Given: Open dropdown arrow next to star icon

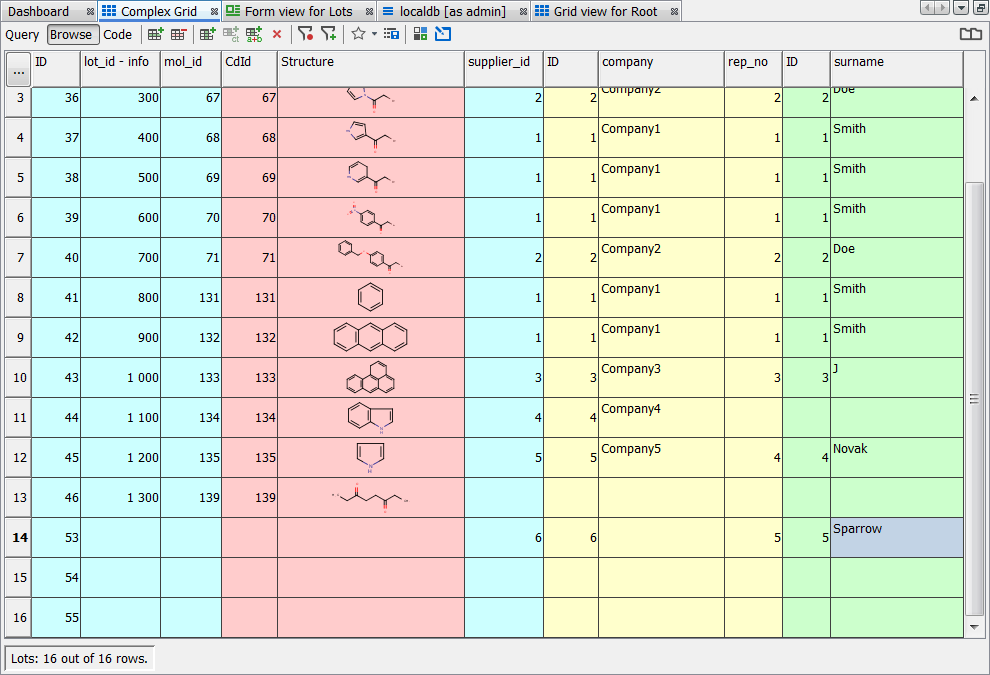Looking at the screenshot, I should click(374, 34).
